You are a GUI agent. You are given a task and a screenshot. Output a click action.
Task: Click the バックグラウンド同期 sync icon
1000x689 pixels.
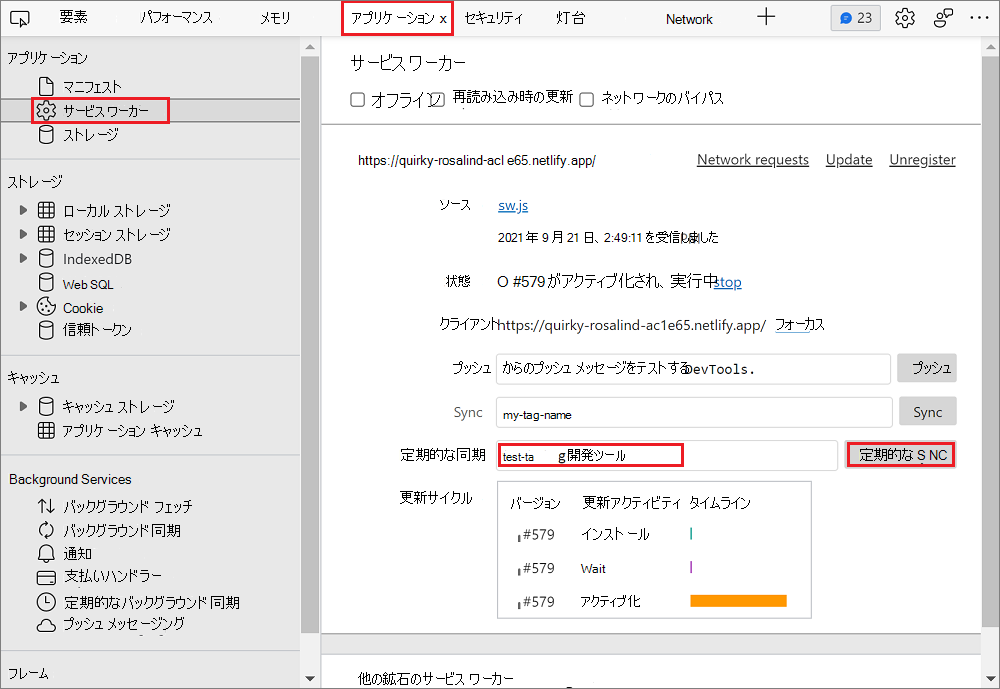(46, 530)
